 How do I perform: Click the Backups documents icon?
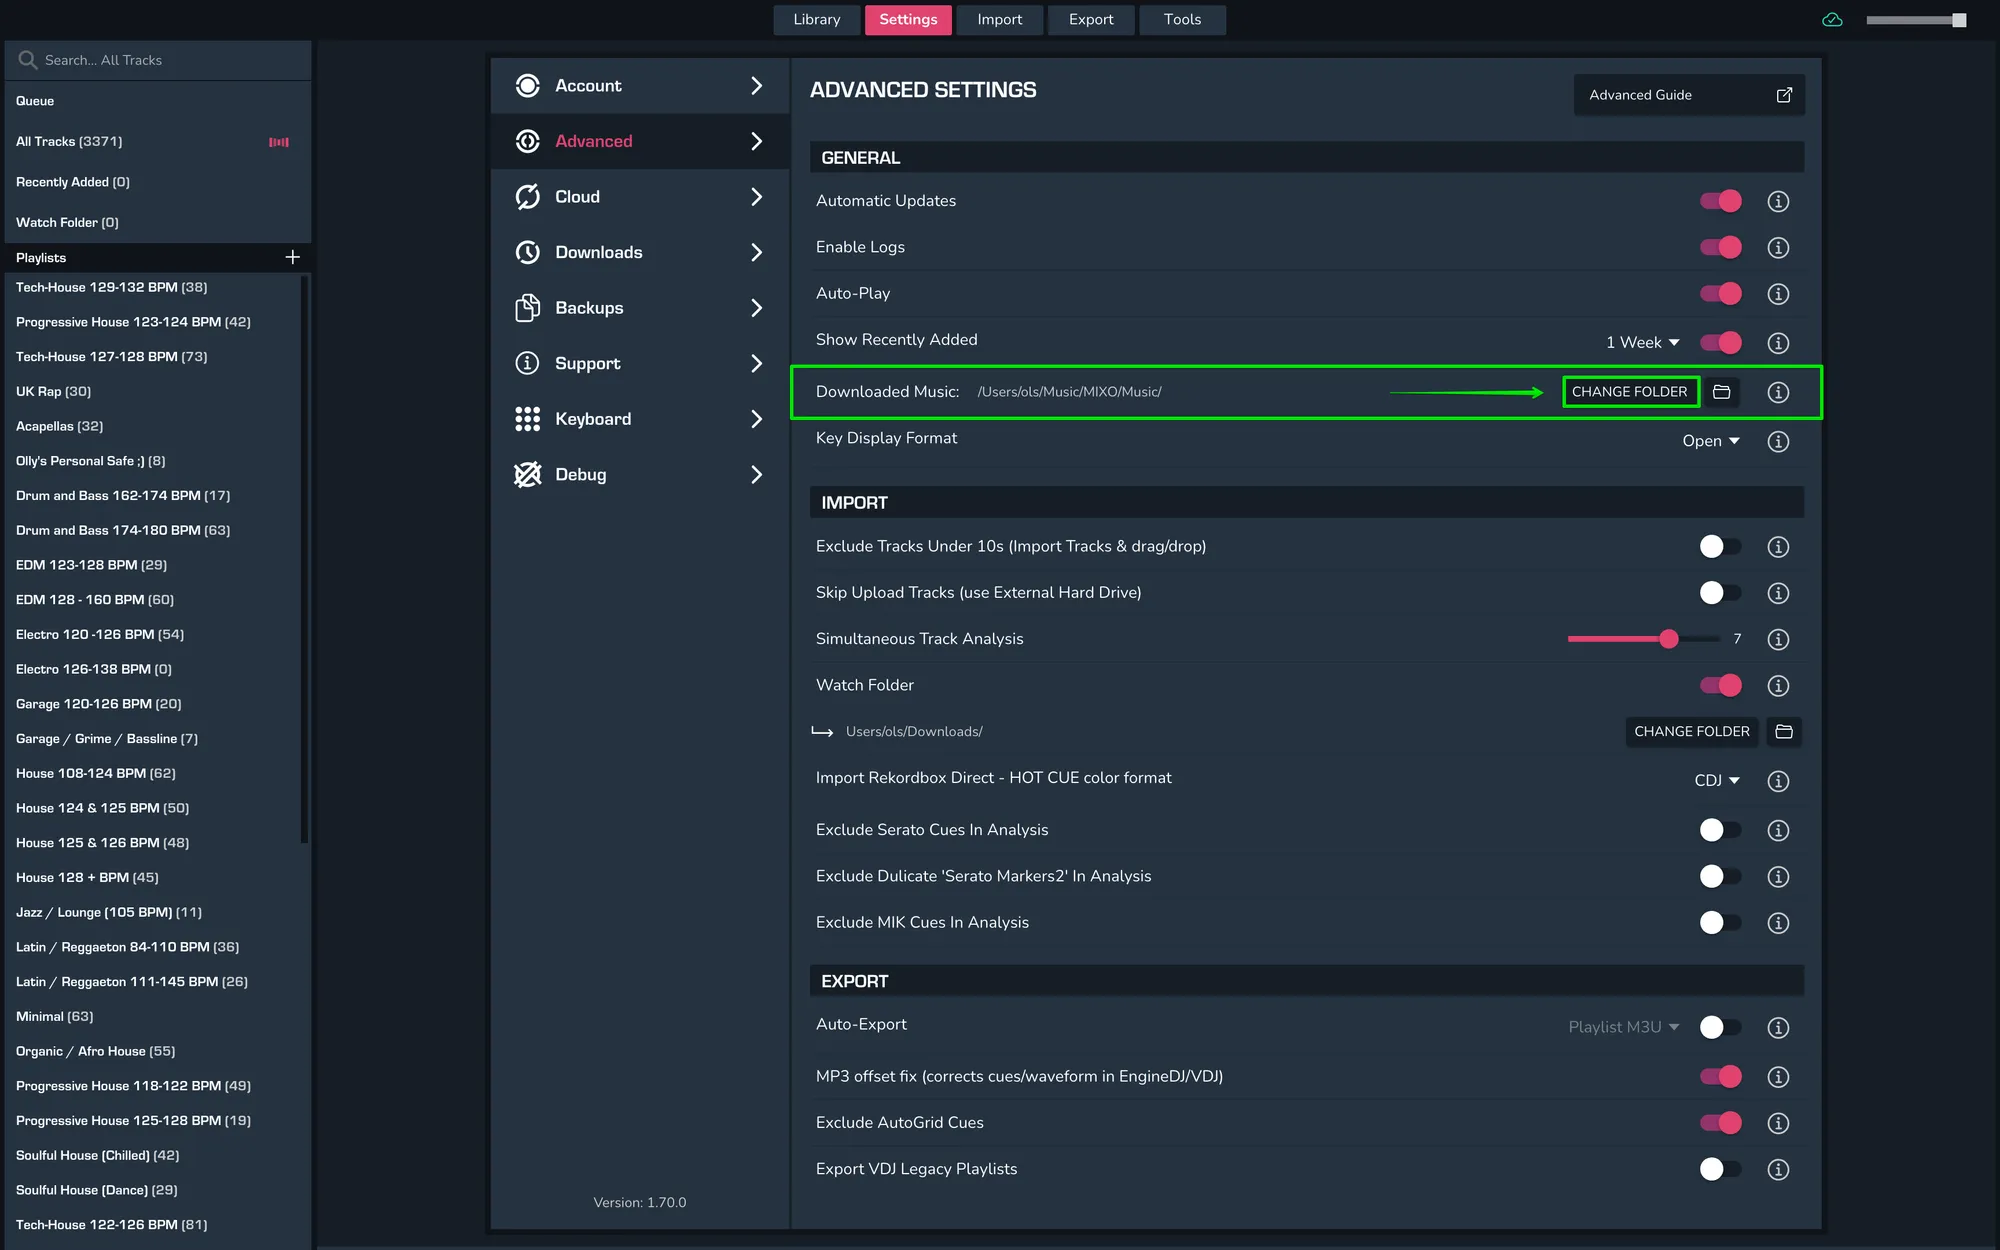click(x=527, y=308)
